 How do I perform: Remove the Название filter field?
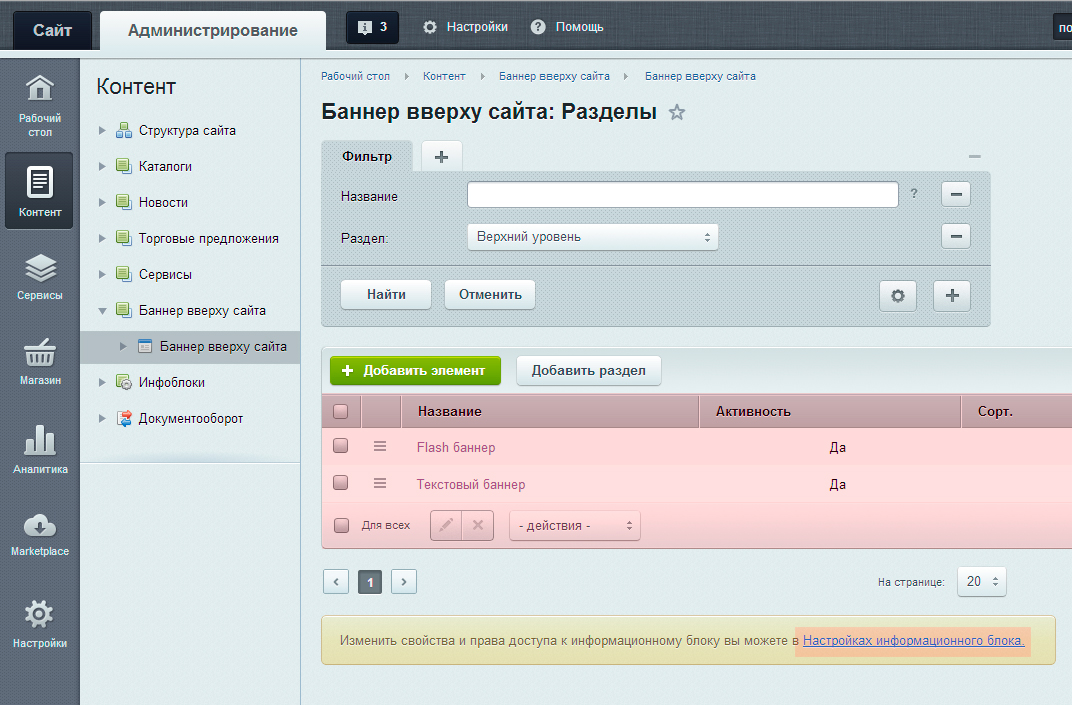(956, 194)
